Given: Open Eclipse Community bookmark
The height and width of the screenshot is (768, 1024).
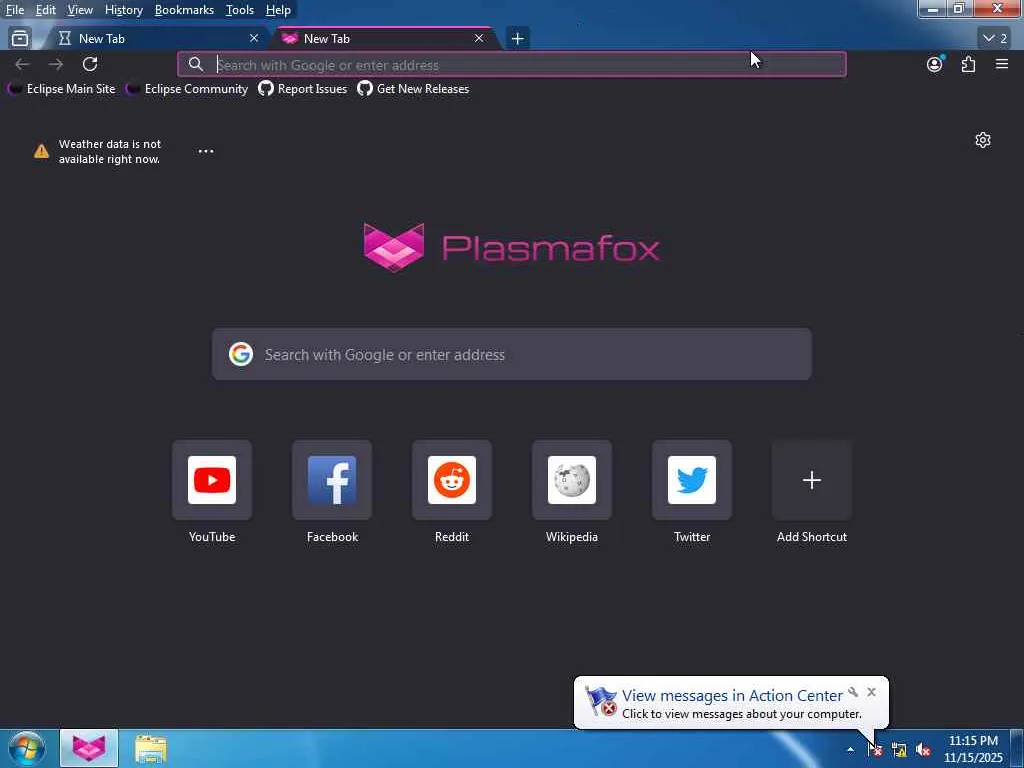Looking at the screenshot, I should pos(187,89).
